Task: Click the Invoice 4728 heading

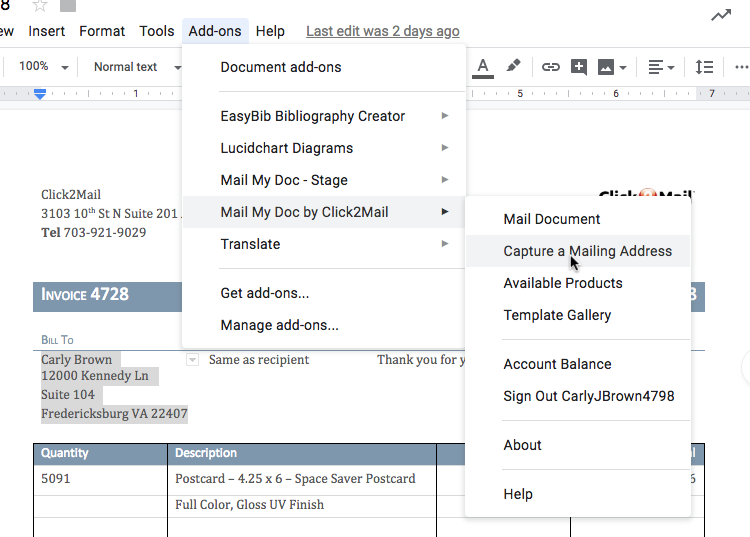Action: click(85, 294)
